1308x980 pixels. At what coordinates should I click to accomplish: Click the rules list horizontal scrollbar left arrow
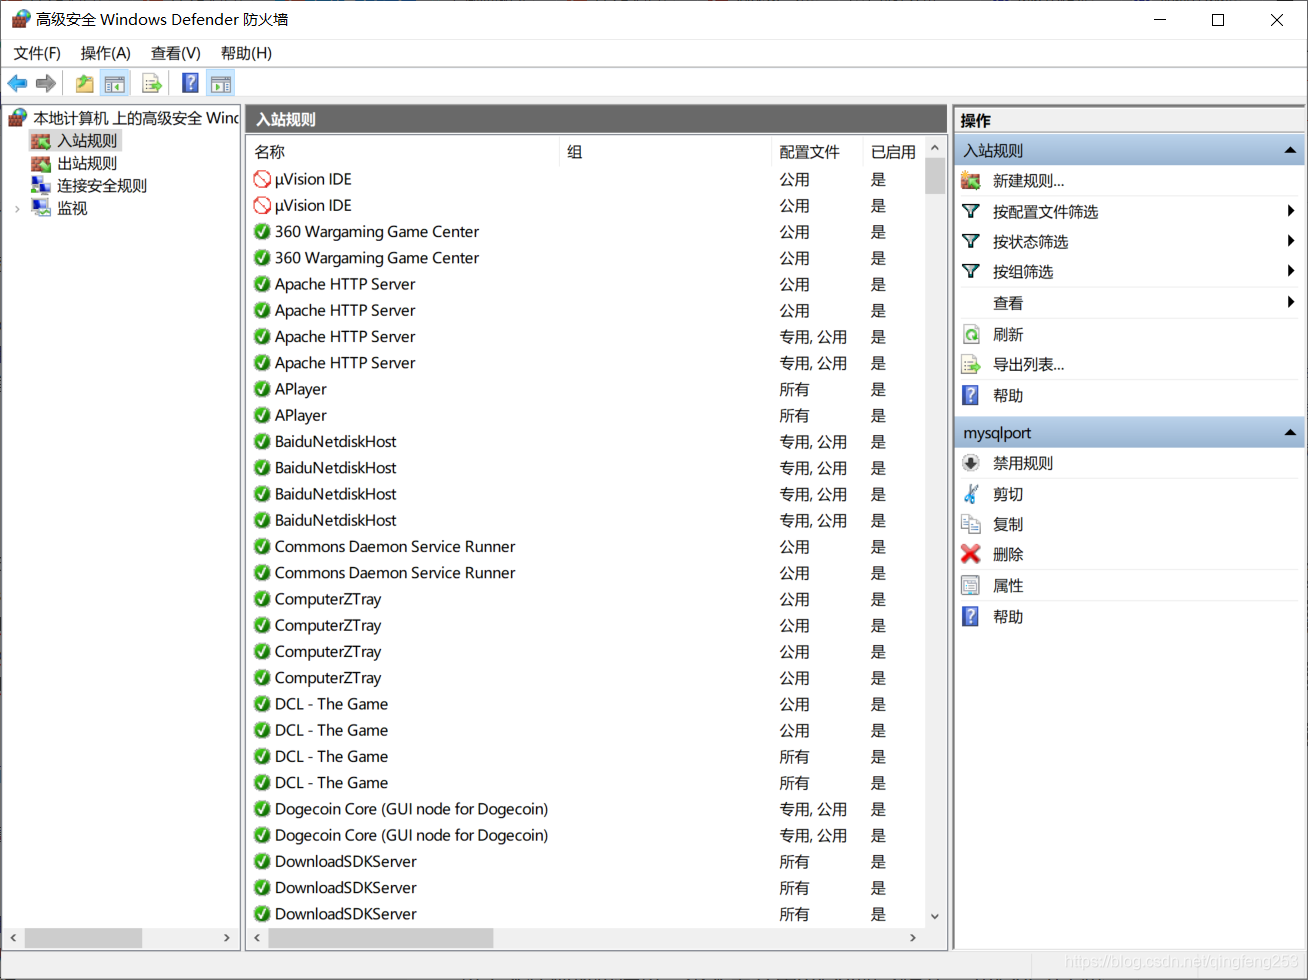257,938
